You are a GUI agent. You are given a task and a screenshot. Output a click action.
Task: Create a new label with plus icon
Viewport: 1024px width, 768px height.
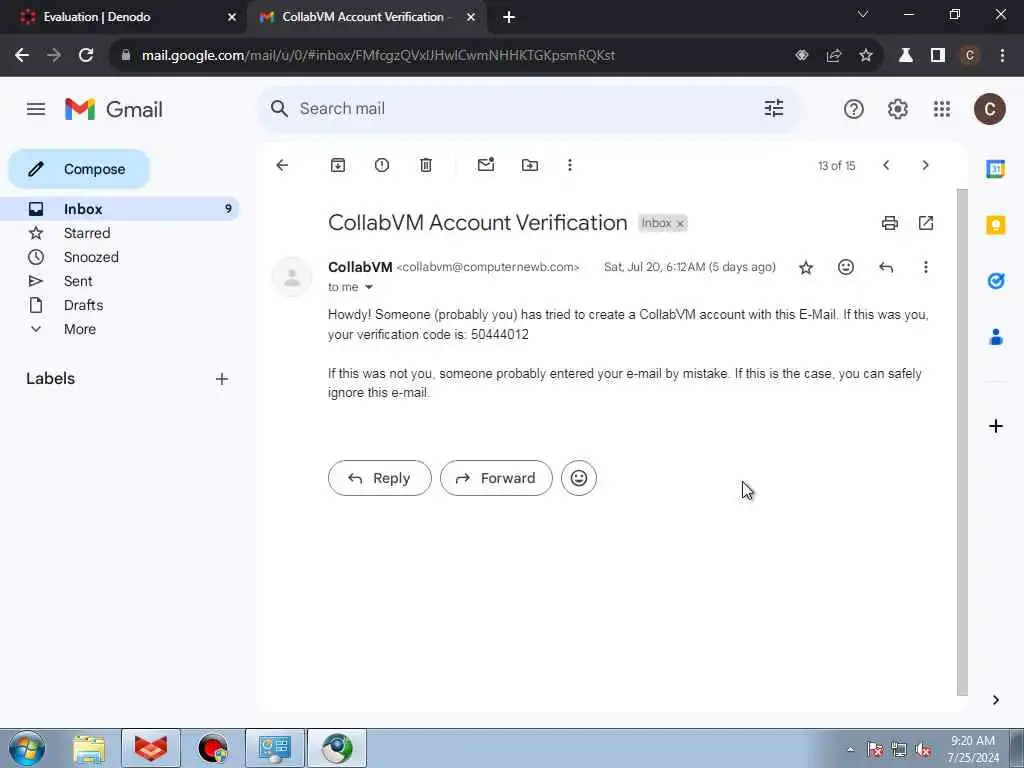point(222,379)
